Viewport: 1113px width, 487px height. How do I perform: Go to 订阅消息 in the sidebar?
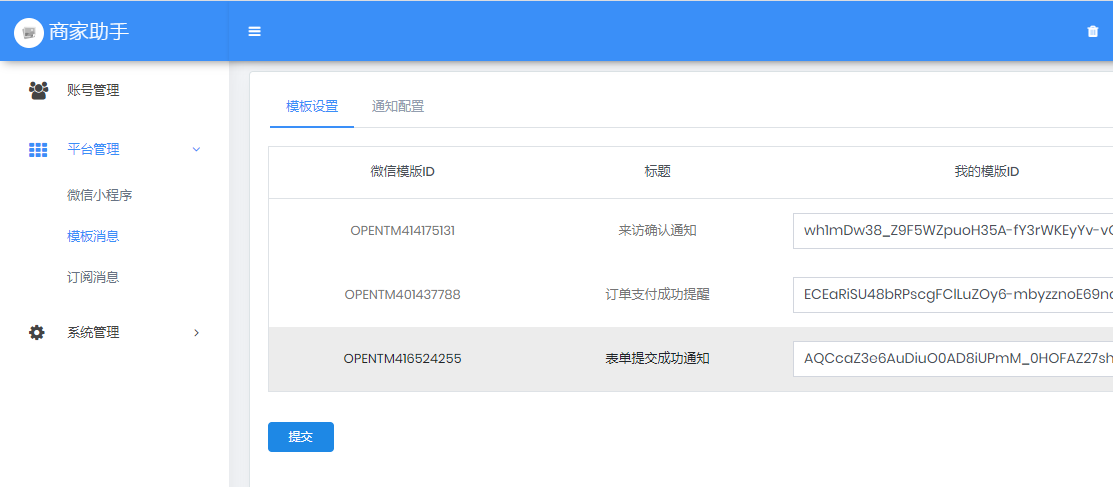[x=93, y=277]
